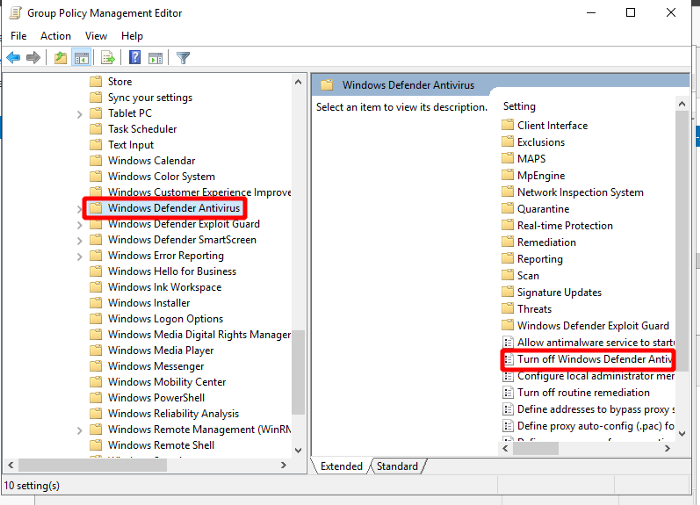Viewport: 700px width, 505px height.
Task: Expand the Windows Defender SmartScreen tree node
Action: pos(79,241)
